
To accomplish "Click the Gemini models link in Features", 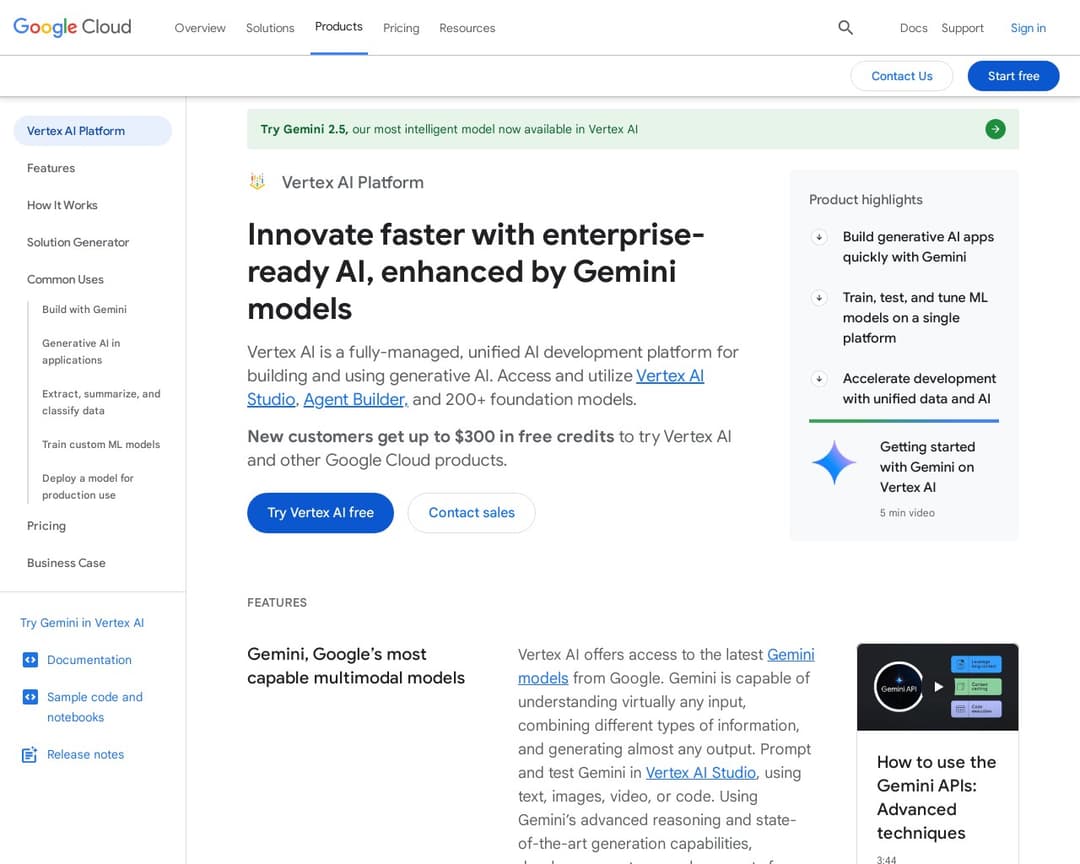I will click(790, 655).
